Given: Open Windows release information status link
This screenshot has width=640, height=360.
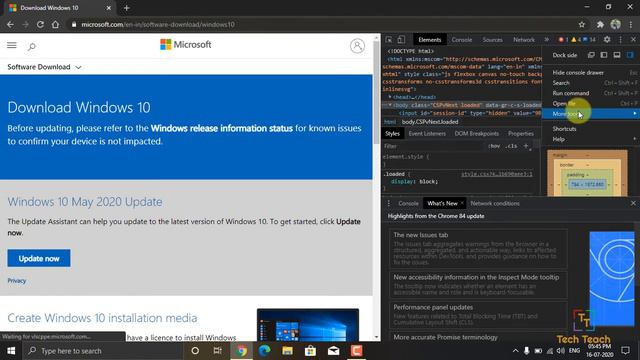Looking at the screenshot, I should [222, 128].
